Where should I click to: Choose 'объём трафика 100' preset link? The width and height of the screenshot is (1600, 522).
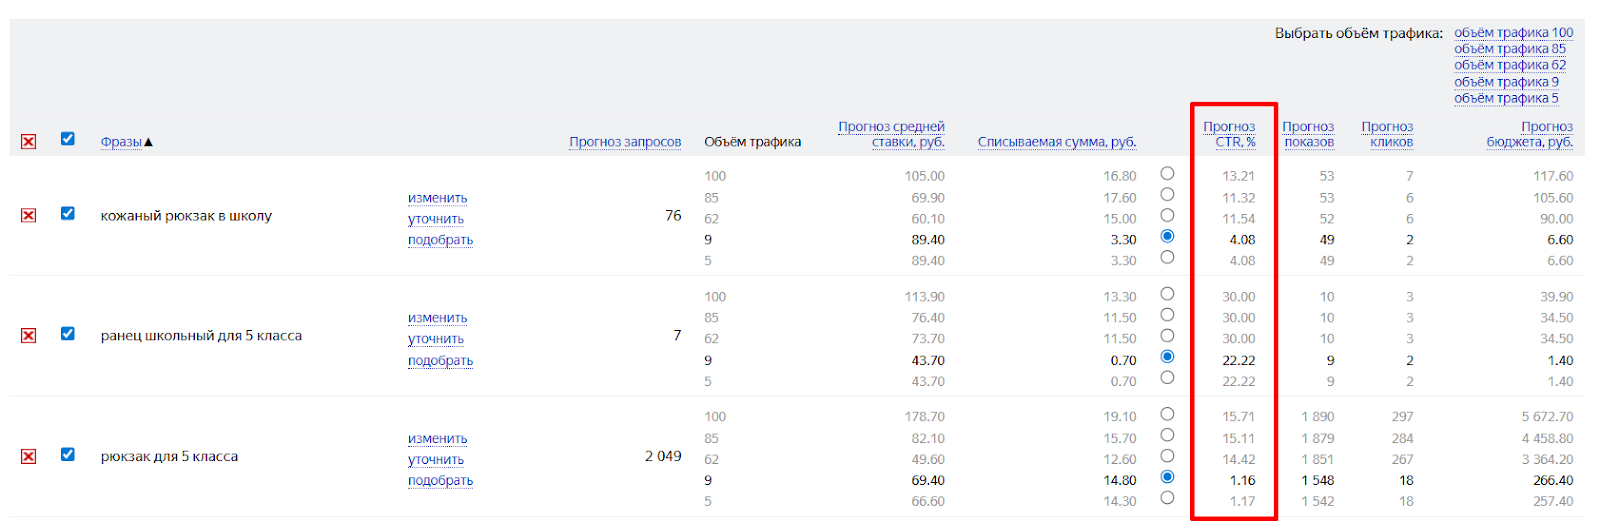click(1513, 33)
